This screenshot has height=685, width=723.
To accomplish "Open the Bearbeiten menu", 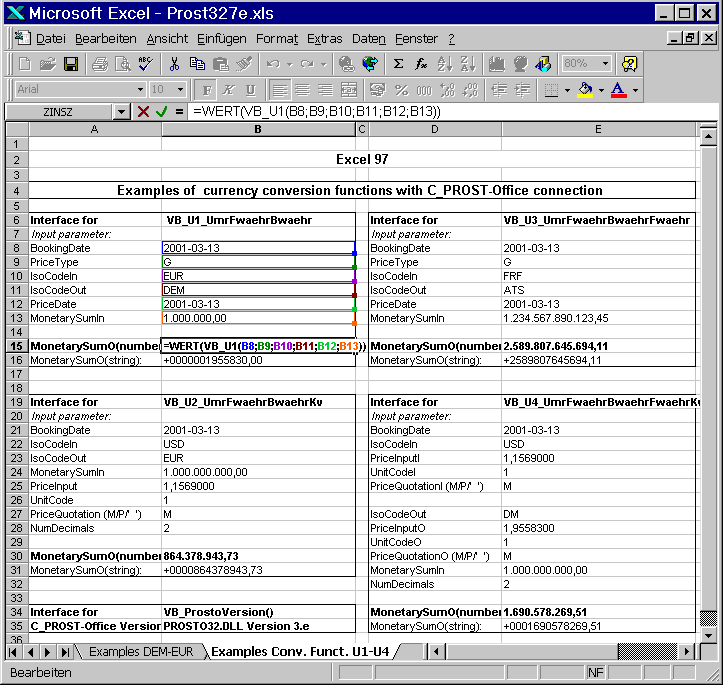I will 106,39.
